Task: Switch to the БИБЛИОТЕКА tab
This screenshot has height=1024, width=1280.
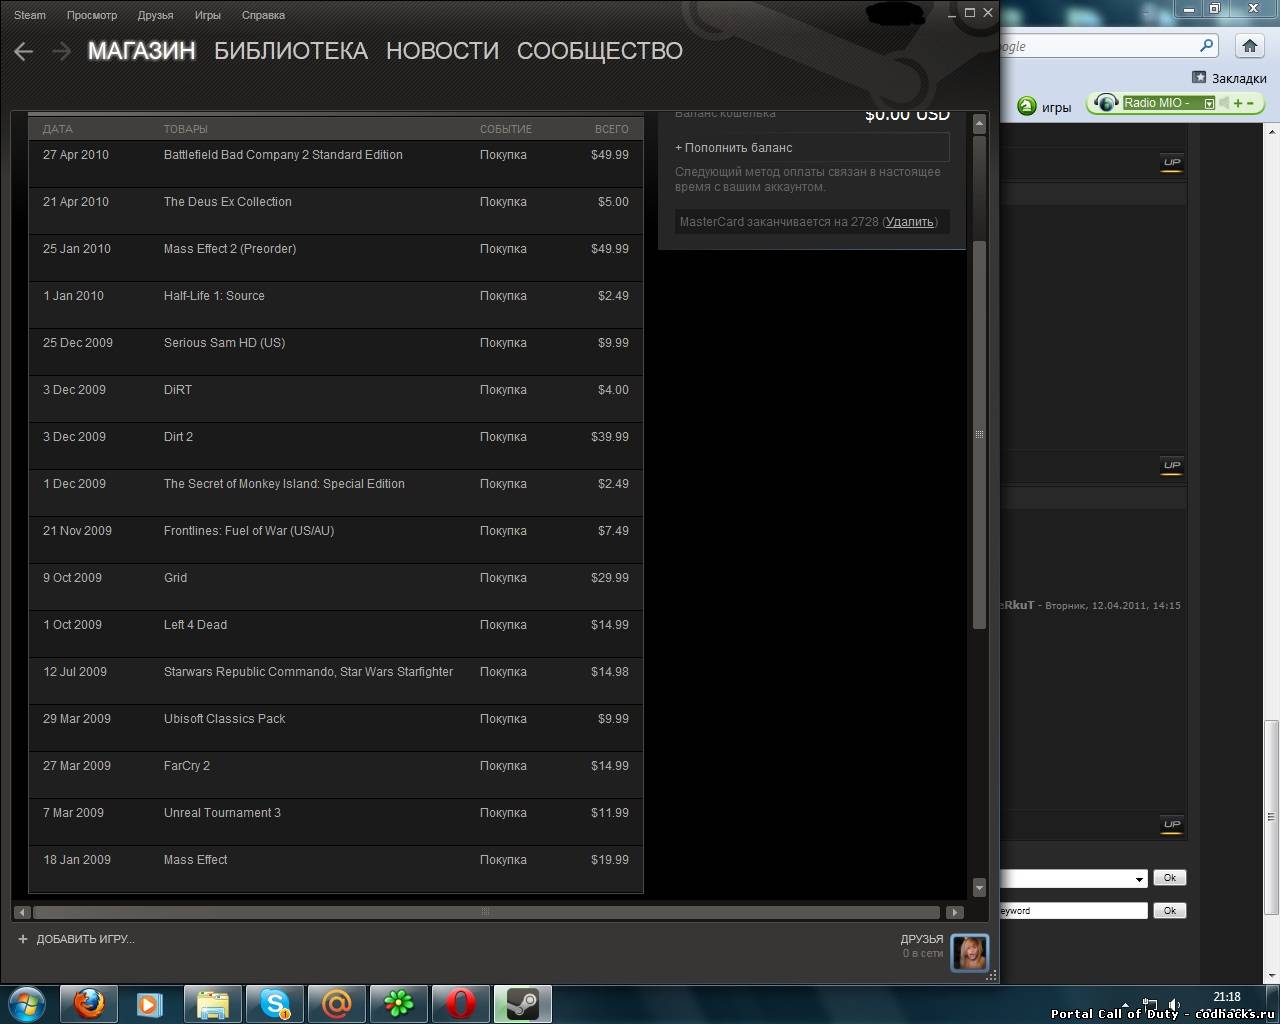Action: 291,51
